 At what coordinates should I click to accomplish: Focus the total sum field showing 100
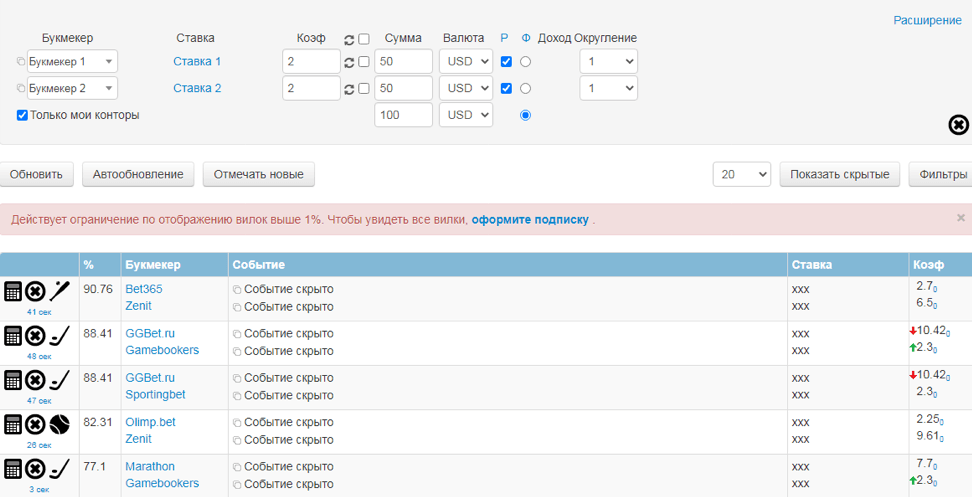[404, 115]
